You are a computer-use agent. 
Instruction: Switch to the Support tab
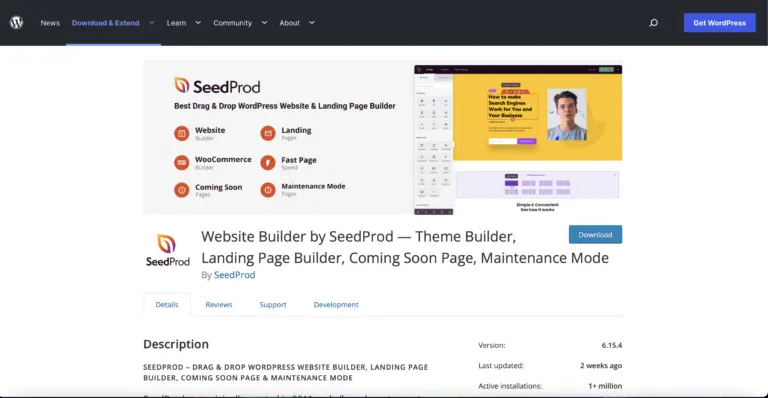(x=273, y=304)
